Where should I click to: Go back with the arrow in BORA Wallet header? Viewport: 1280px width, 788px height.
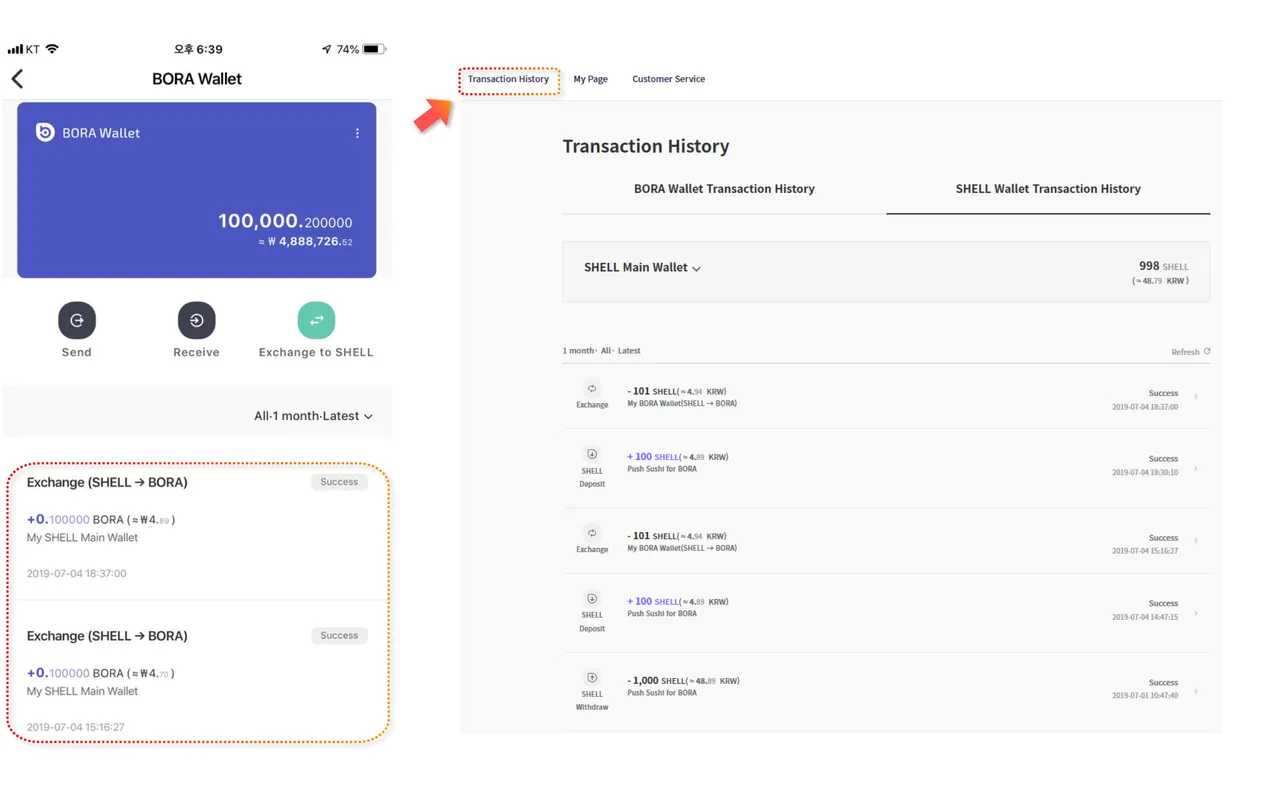click(x=17, y=79)
